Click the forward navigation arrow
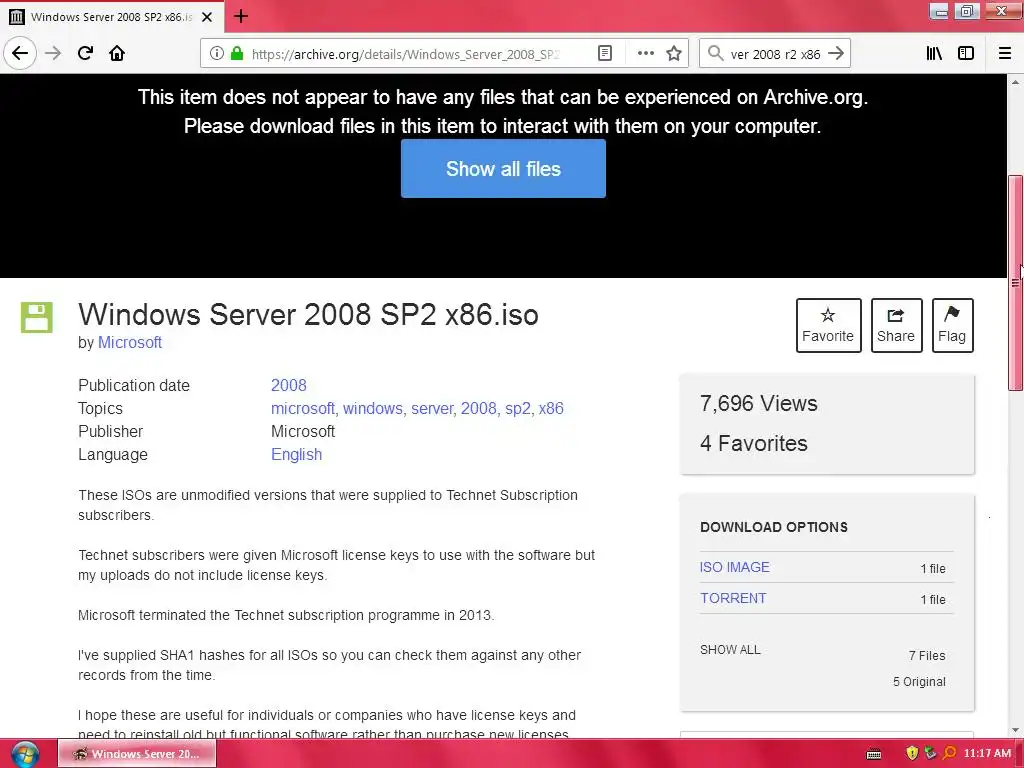Image resolution: width=1024 pixels, height=768 pixels. click(53, 53)
